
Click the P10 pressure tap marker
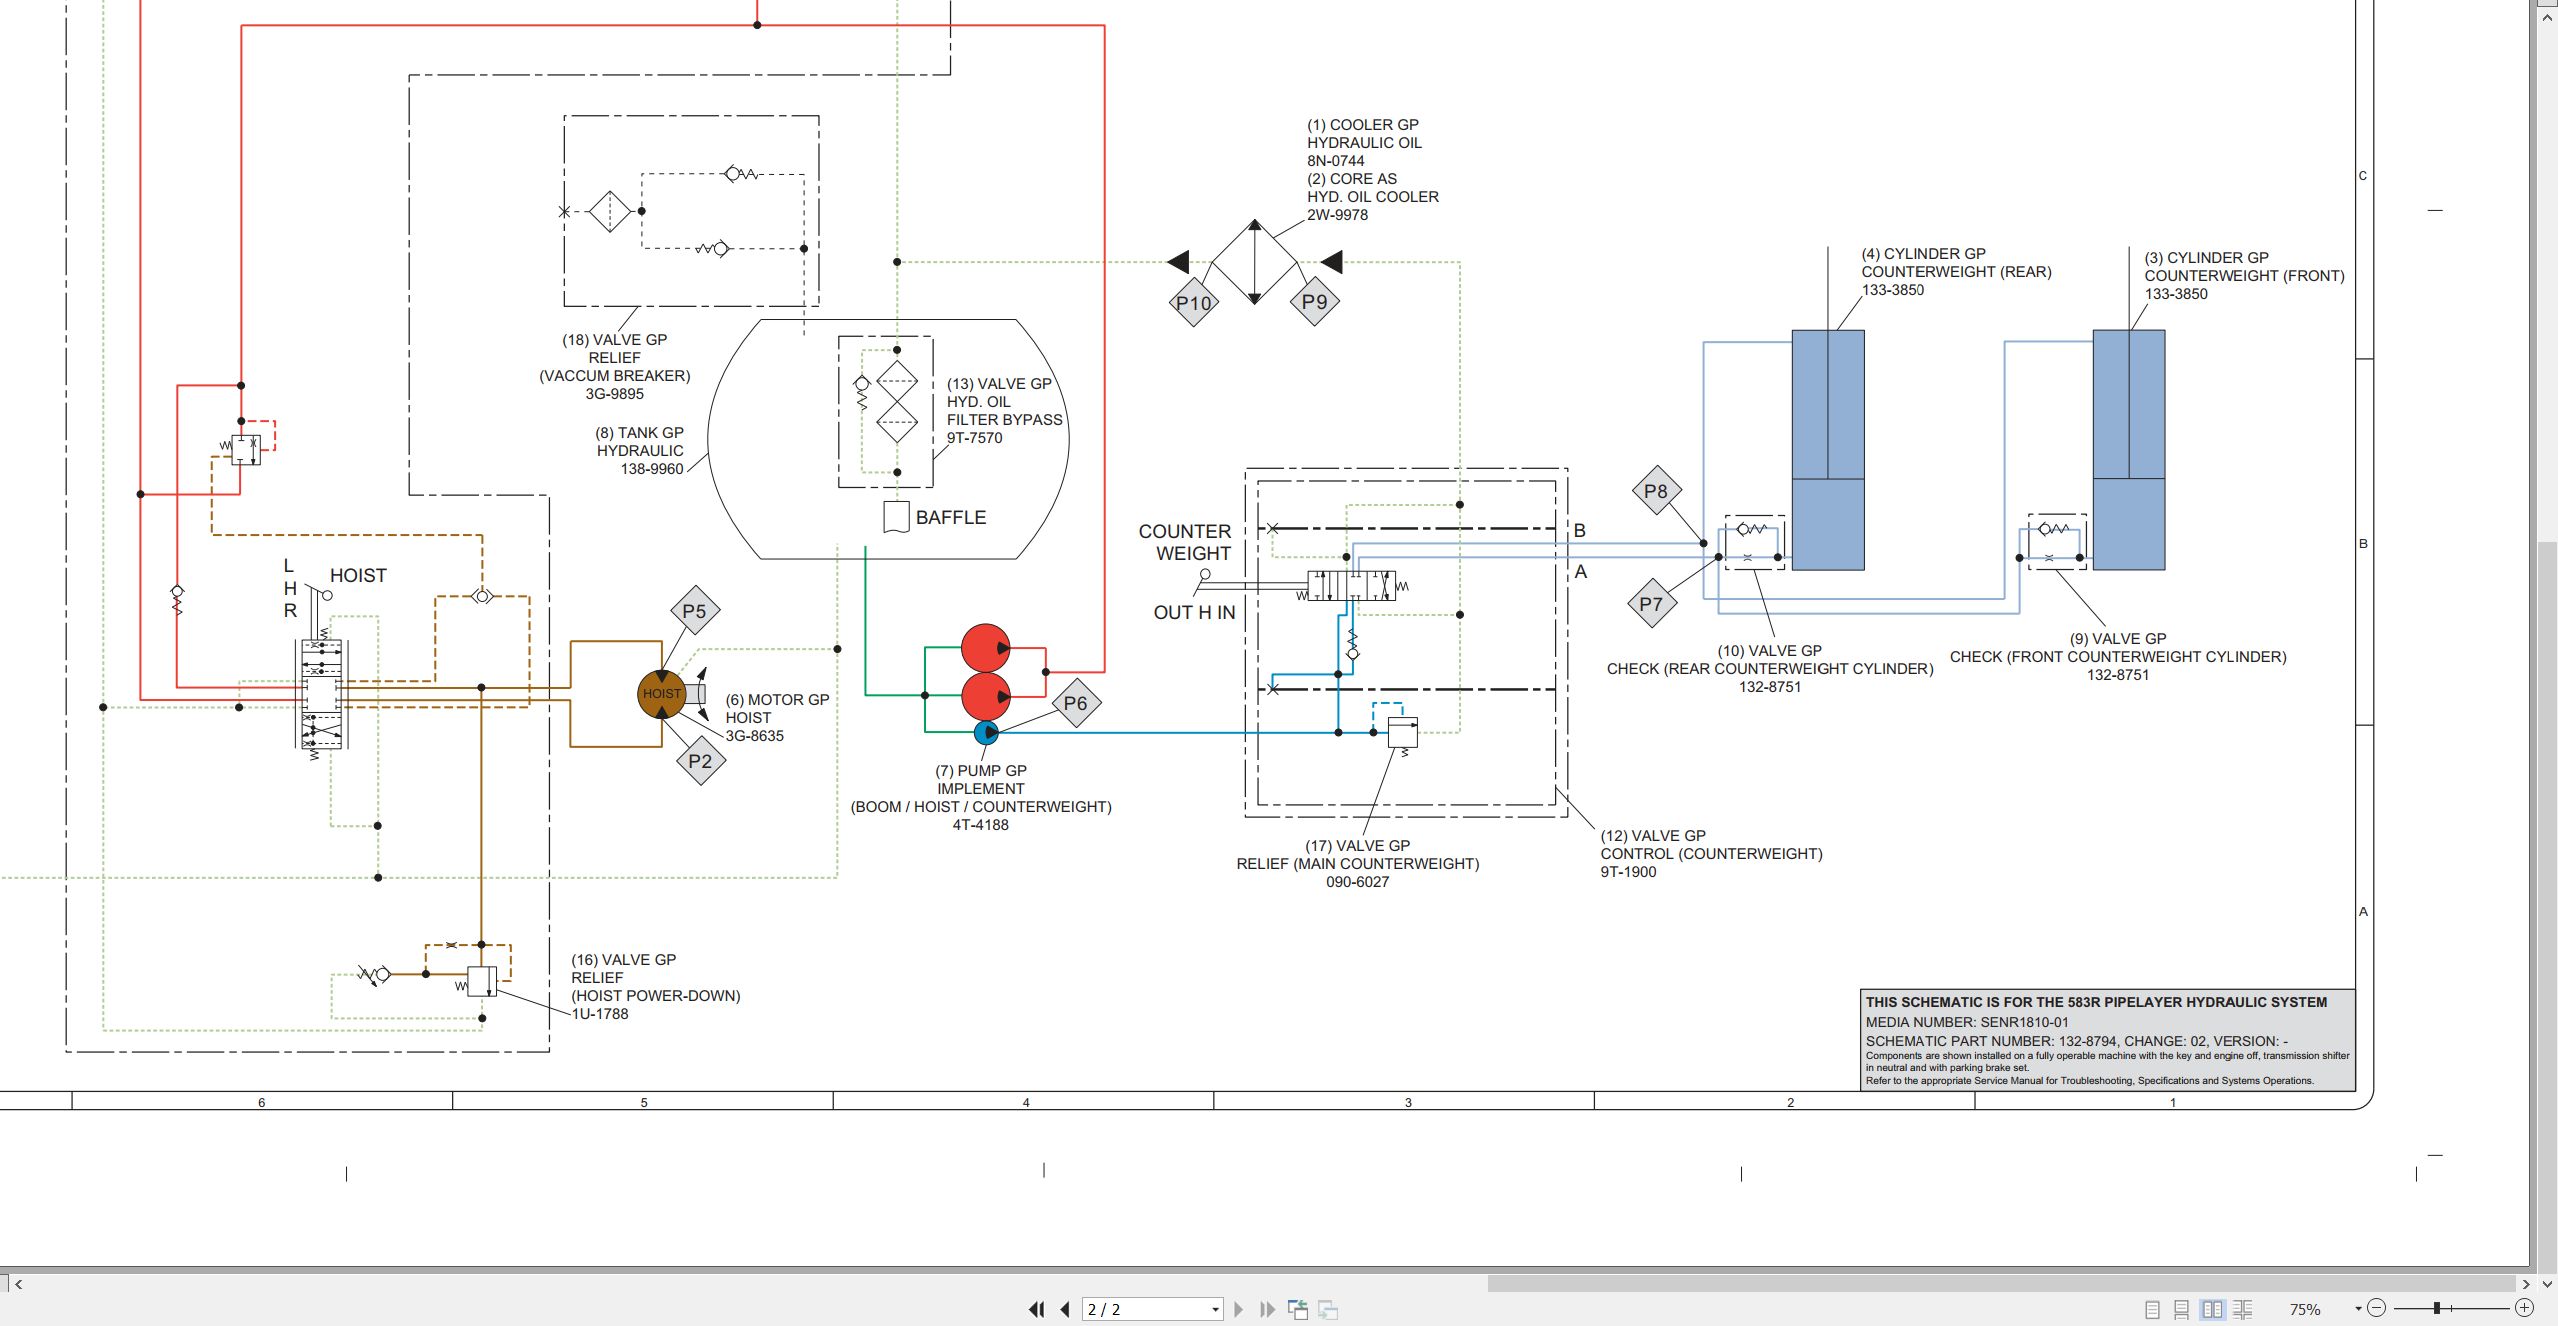(x=1194, y=303)
